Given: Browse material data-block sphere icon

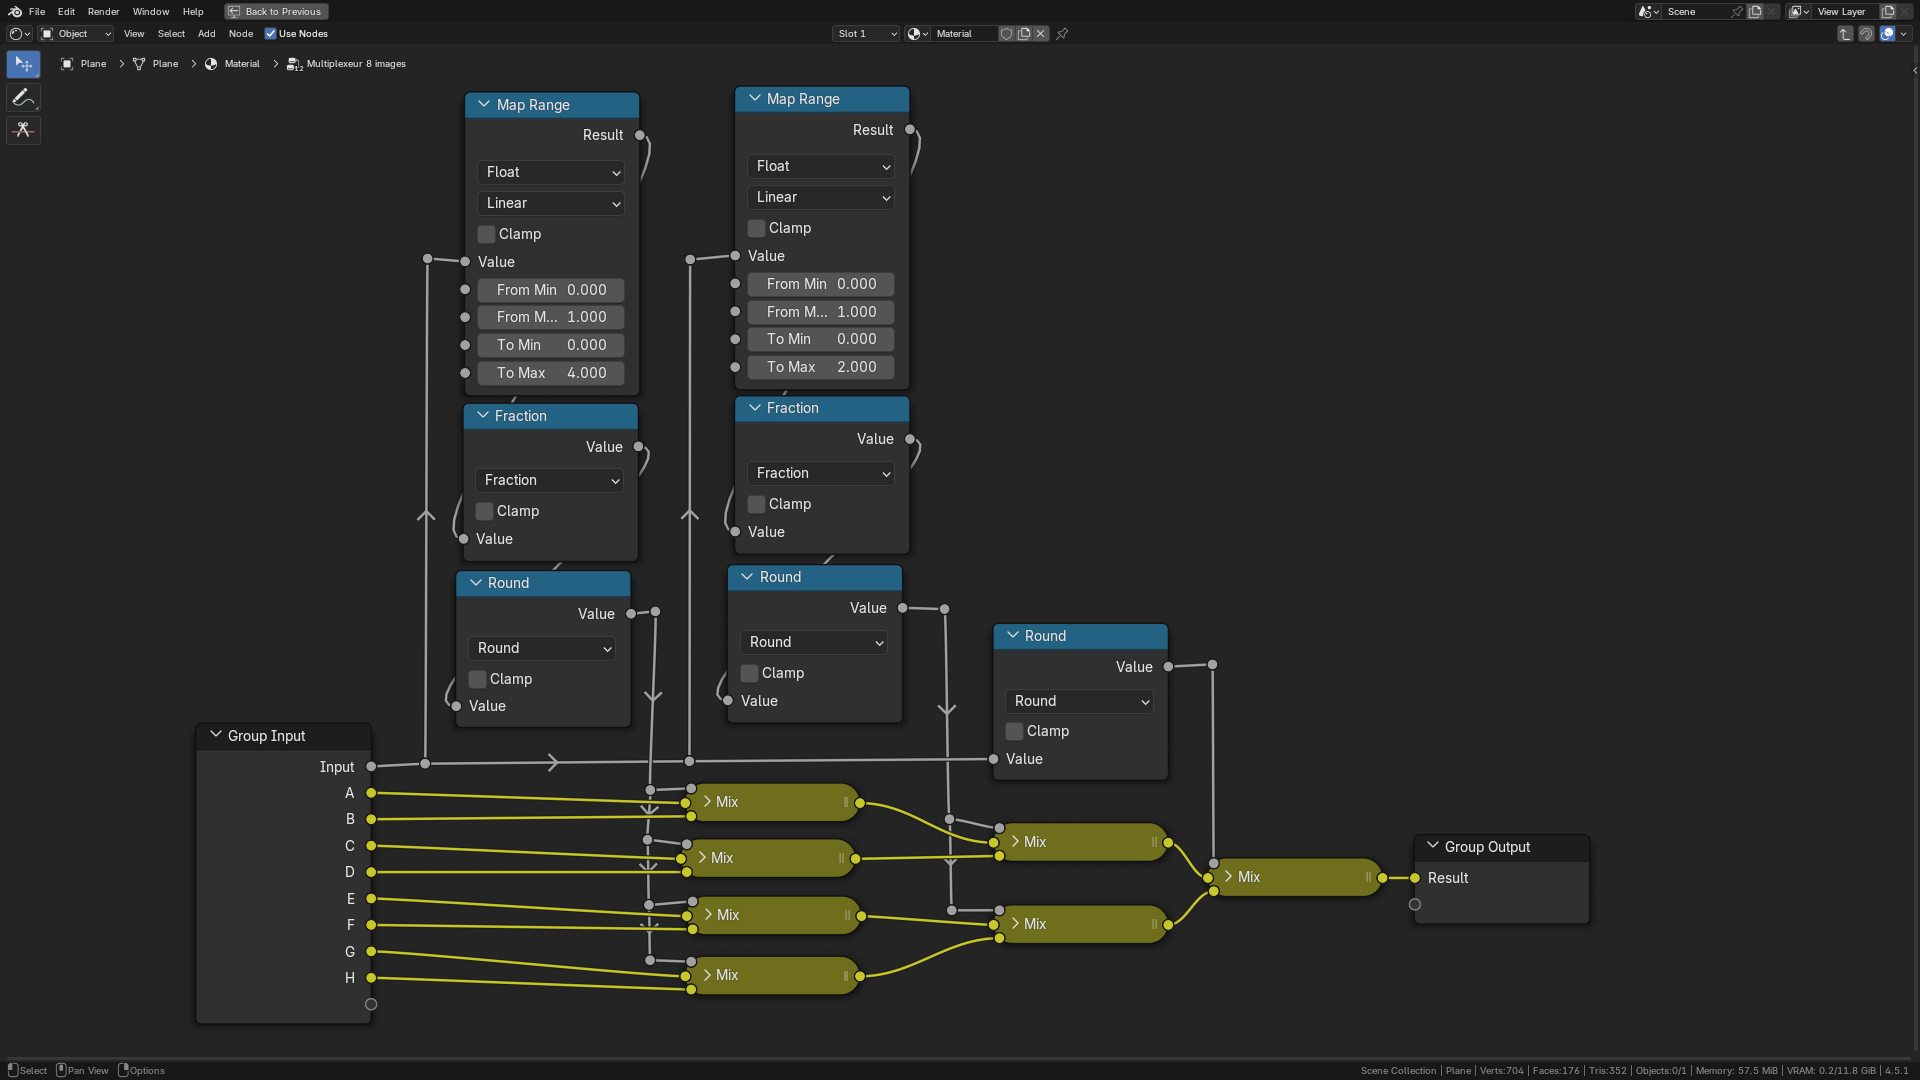Looking at the screenshot, I should coord(917,34).
